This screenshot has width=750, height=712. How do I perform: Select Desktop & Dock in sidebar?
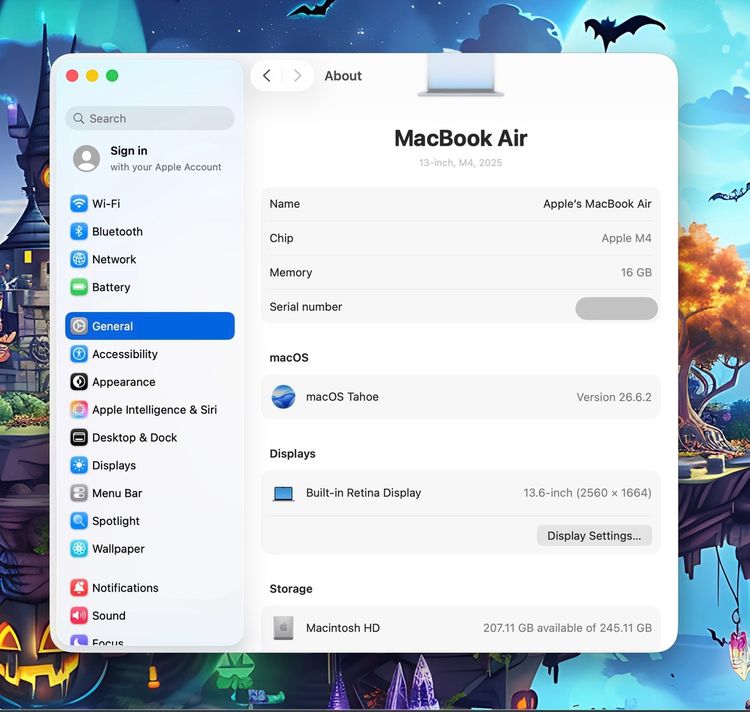150,438
